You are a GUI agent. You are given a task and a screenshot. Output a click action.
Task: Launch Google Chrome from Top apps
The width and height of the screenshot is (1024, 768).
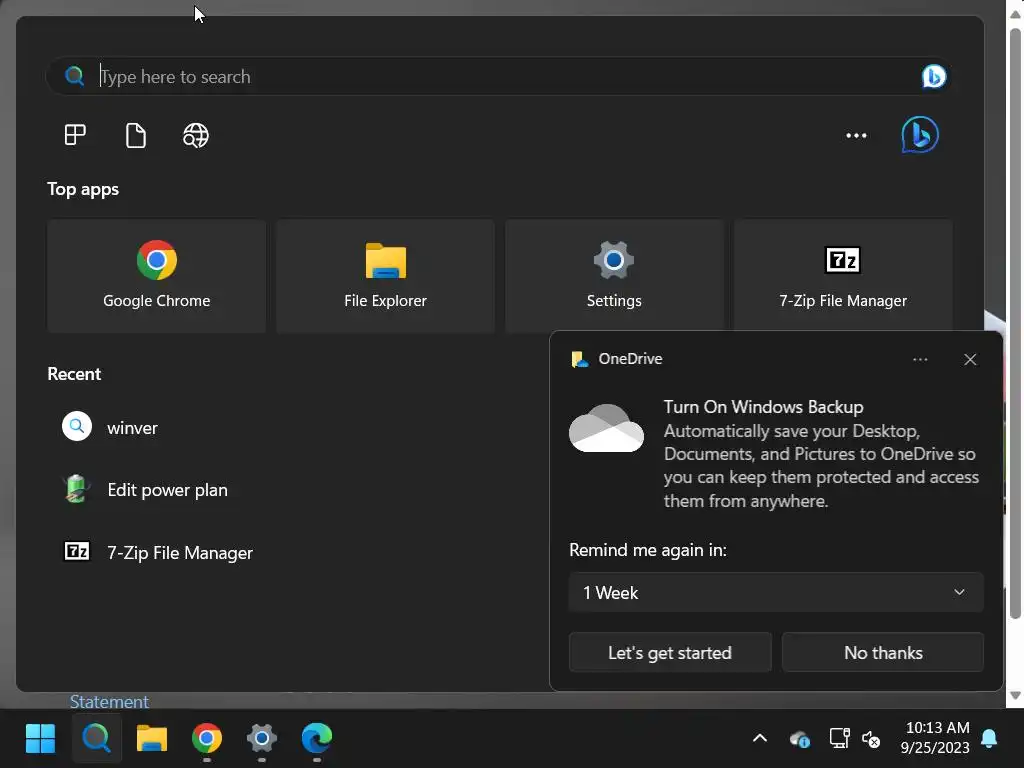coord(157,276)
